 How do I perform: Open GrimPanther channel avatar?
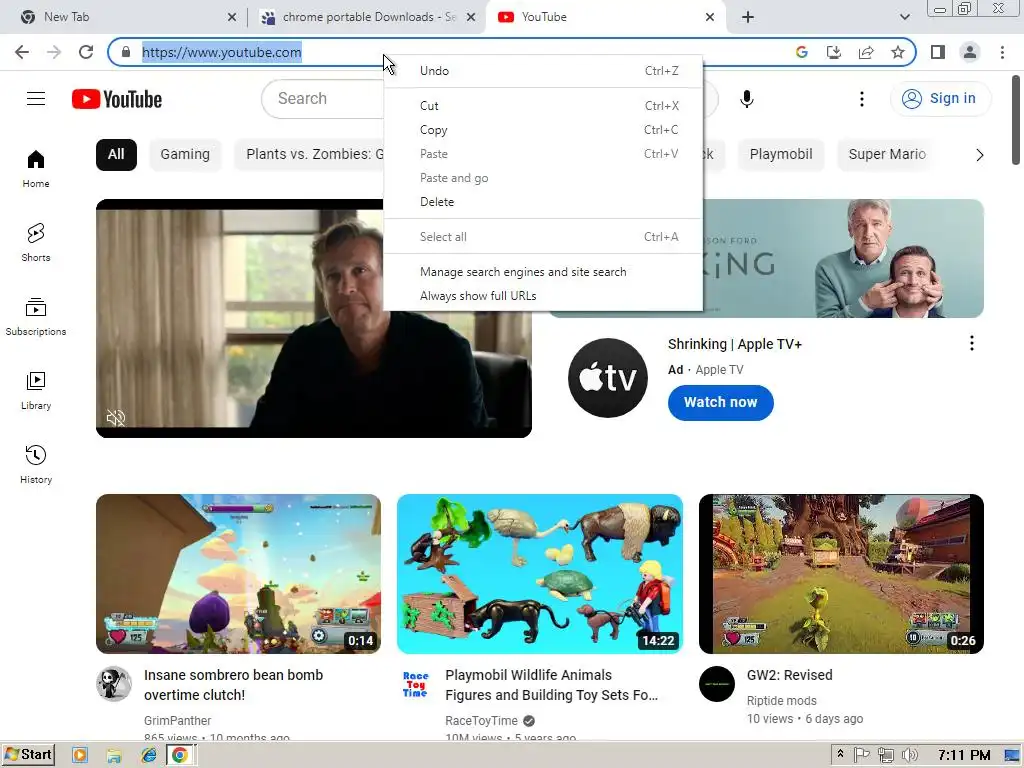click(114, 684)
